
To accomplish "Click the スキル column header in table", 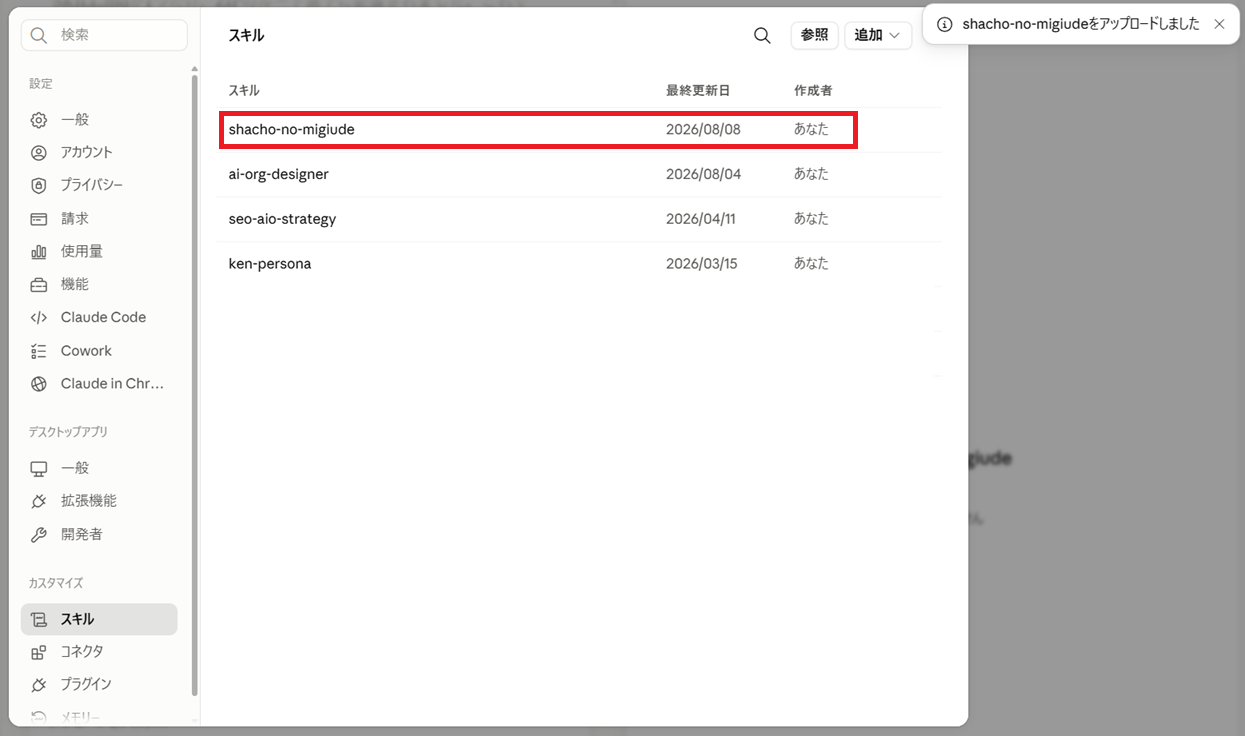I will coord(244,91).
